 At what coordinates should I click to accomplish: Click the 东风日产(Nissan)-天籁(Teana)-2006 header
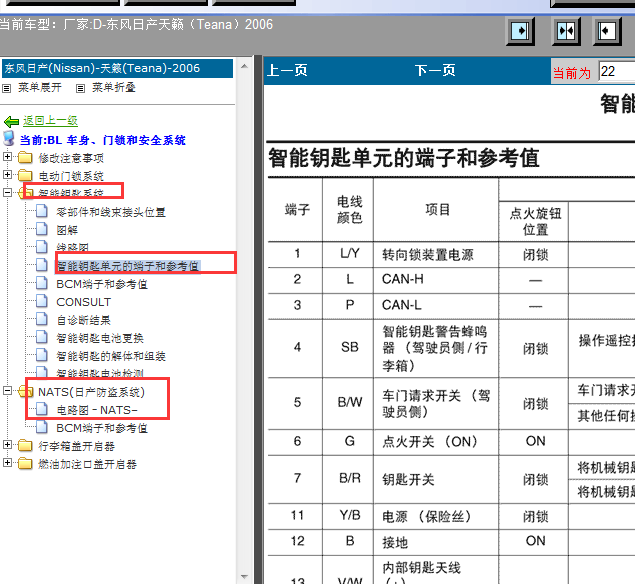117,68
